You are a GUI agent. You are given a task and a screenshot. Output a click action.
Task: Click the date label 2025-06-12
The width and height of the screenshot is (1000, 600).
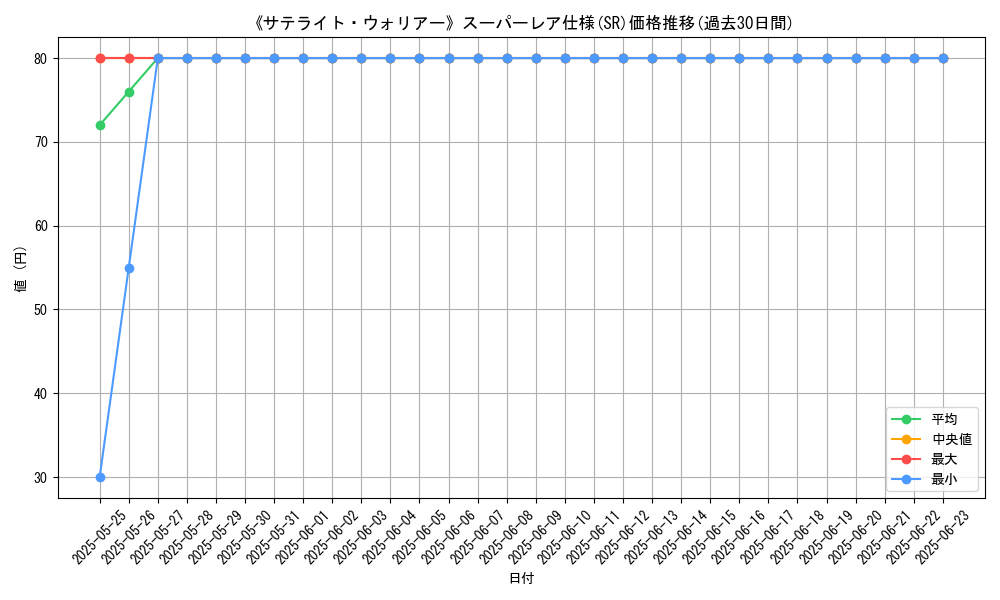[x=622, y=538]
